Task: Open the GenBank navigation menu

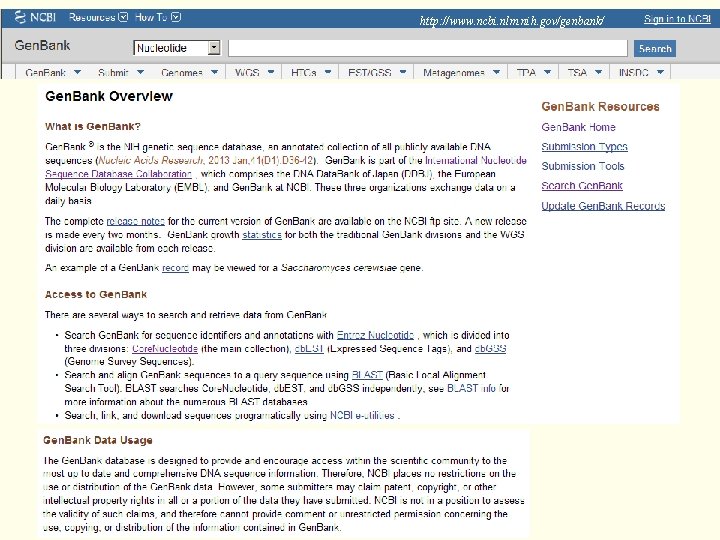Action: [x=53, y=73]
